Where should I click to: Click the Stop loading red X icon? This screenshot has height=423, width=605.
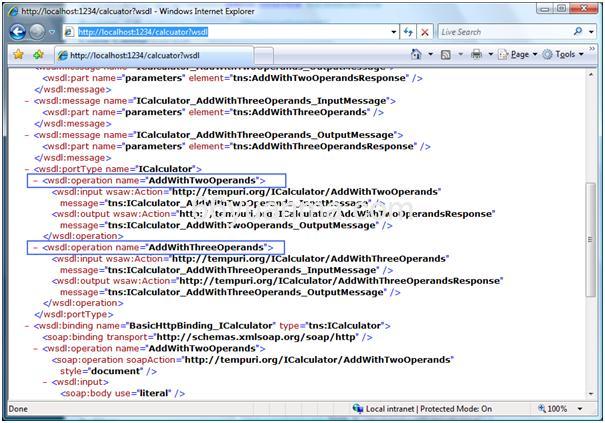pyautogui.click(x=425, y=32)
